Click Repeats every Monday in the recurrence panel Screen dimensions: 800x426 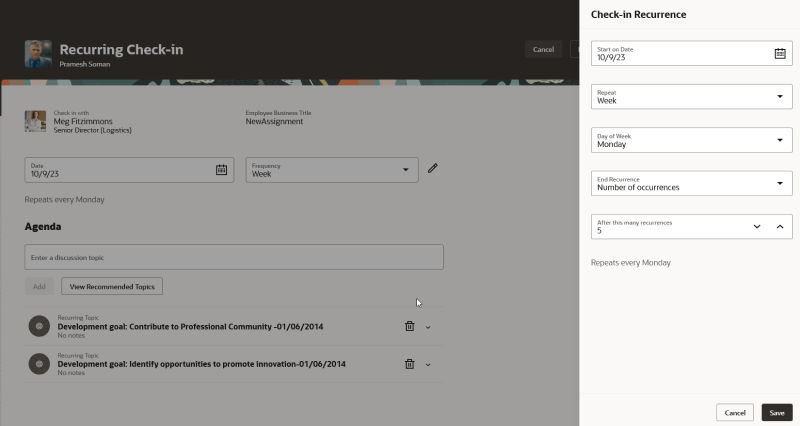pos(631,263)
